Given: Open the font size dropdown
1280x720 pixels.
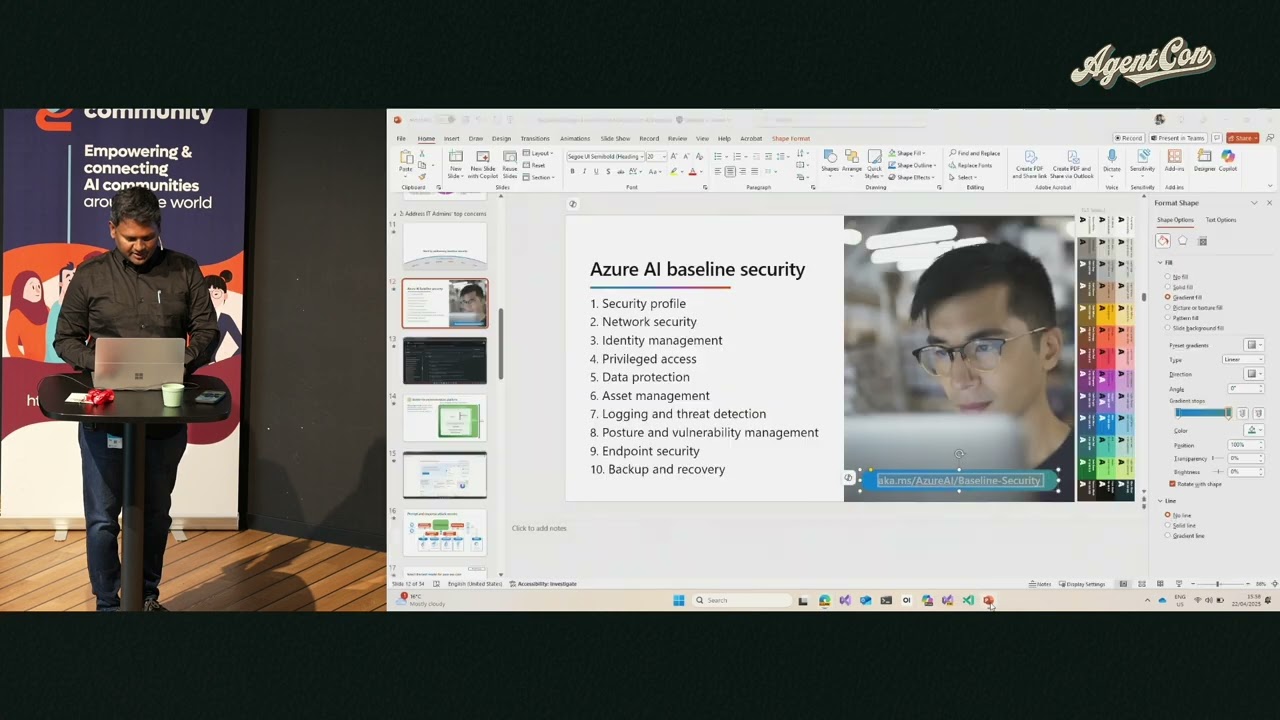Looking at the screenshot, I should click(663, 157).
